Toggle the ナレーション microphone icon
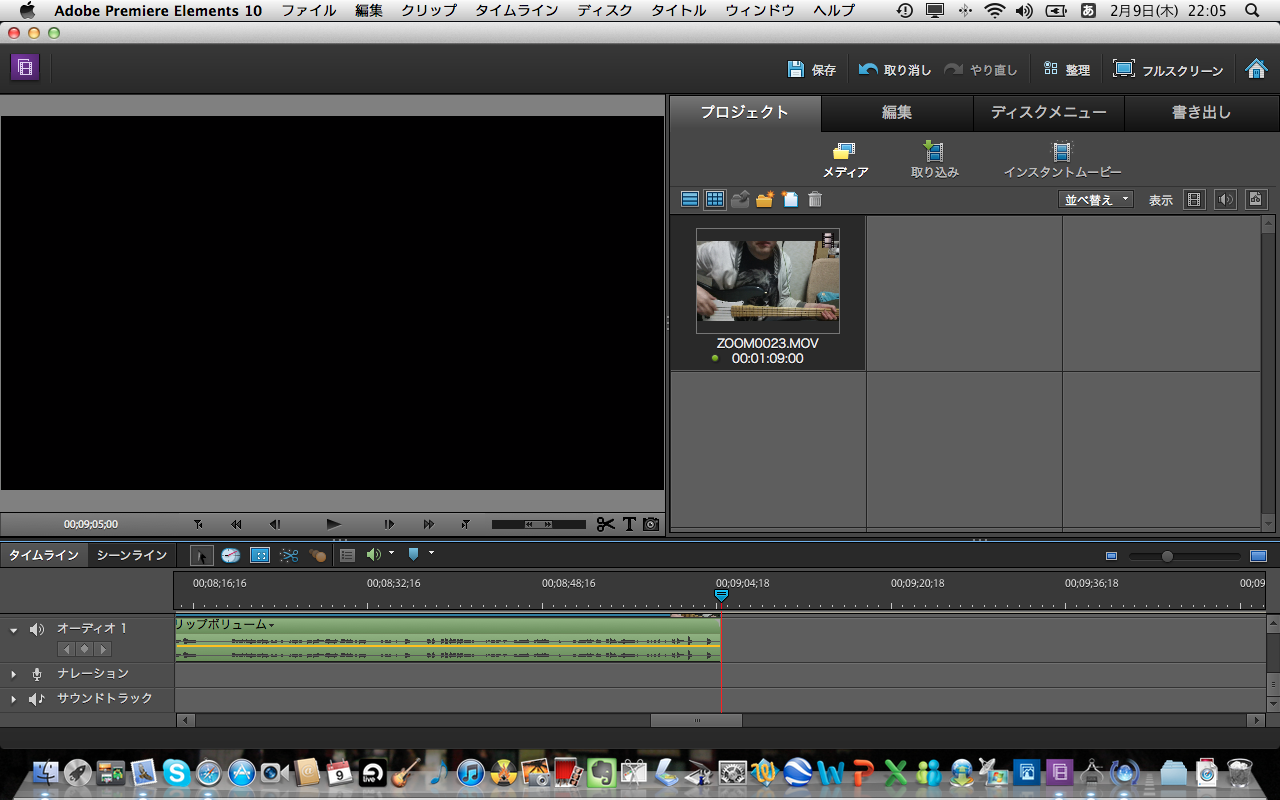The image size is (1280, 800). [x=37, y=675]
